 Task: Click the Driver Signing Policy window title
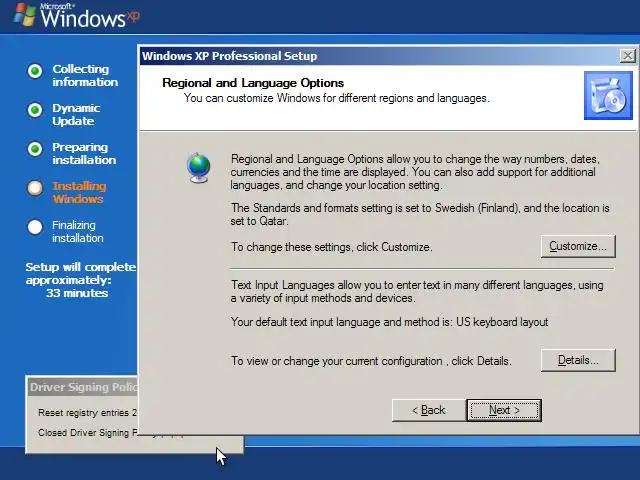pyautogui.click(x=83, y=387)
